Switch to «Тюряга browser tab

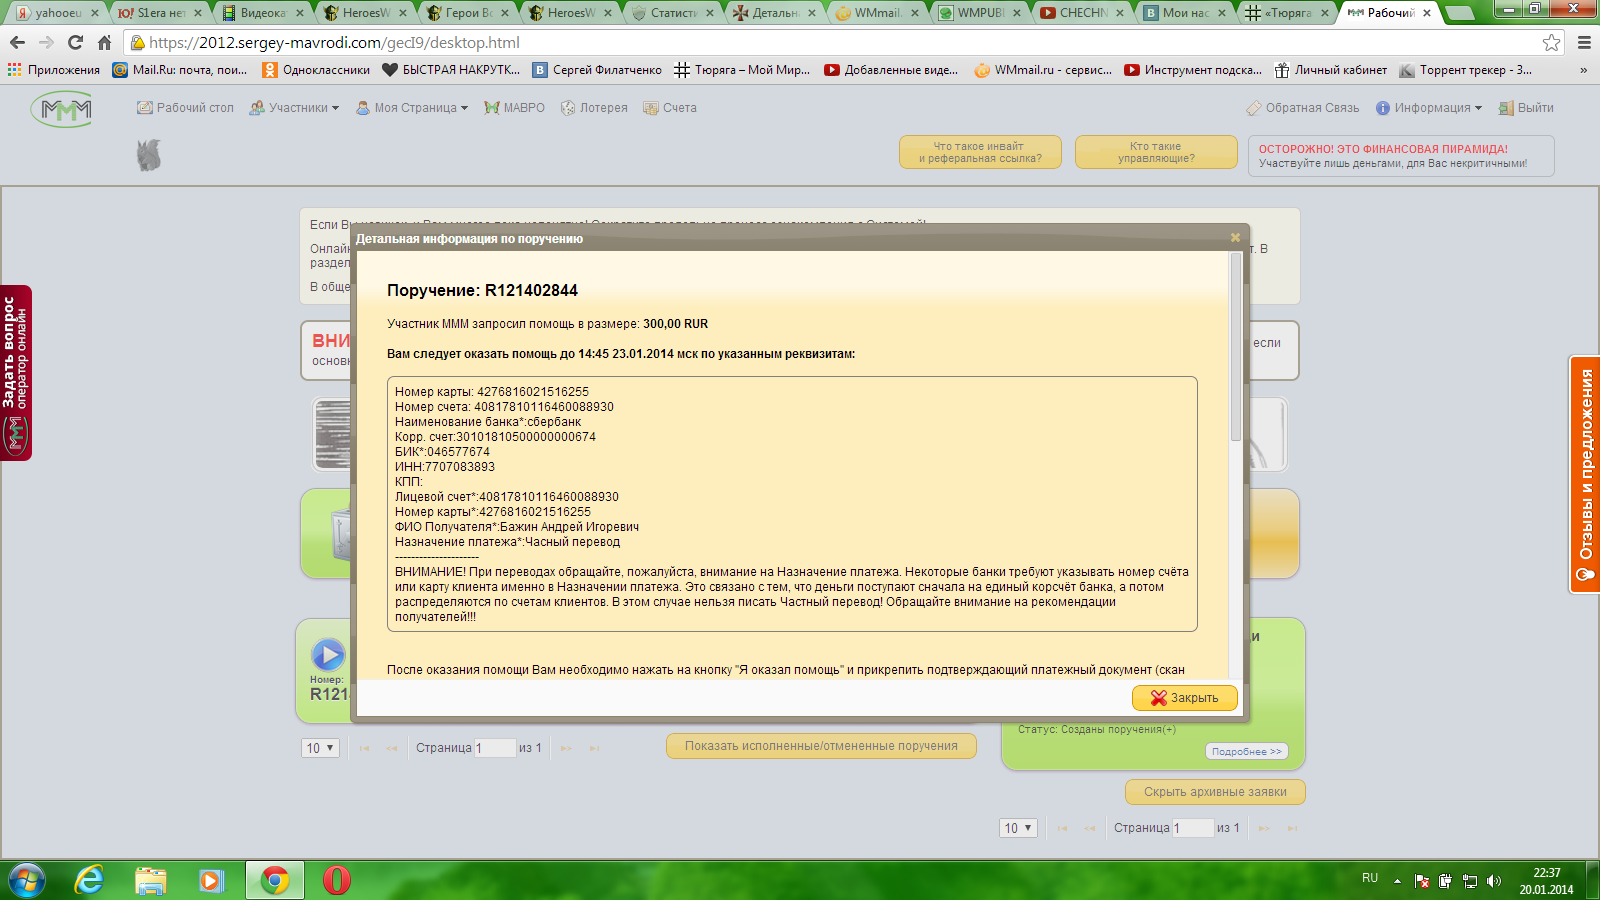[x=1288, y=13]
